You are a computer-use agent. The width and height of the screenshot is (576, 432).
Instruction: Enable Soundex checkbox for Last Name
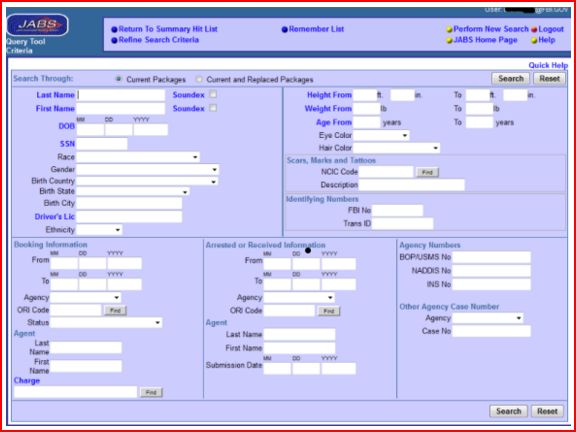pyautogui.click(x=213, y=94)
